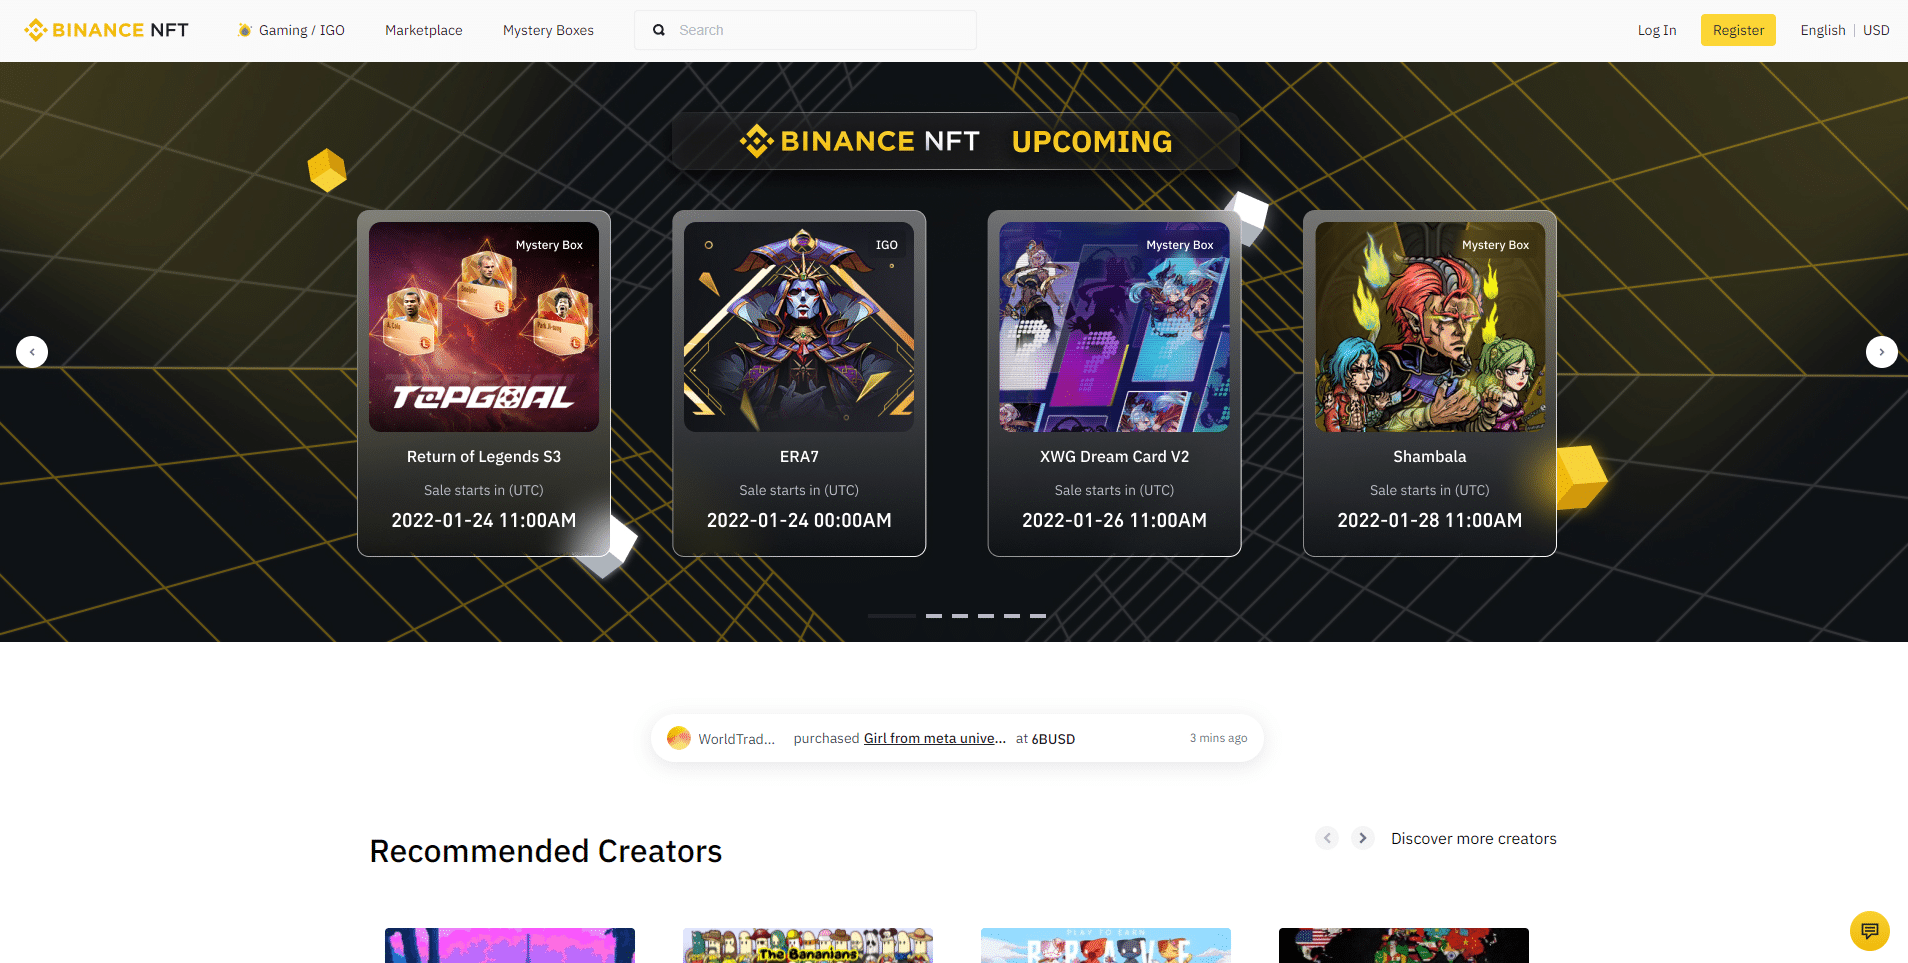Image resolution: width=1908 pixels, height=963 pixels.
Task: Click WorldTrad user avatar icon
Action: [x=679, y=738]
